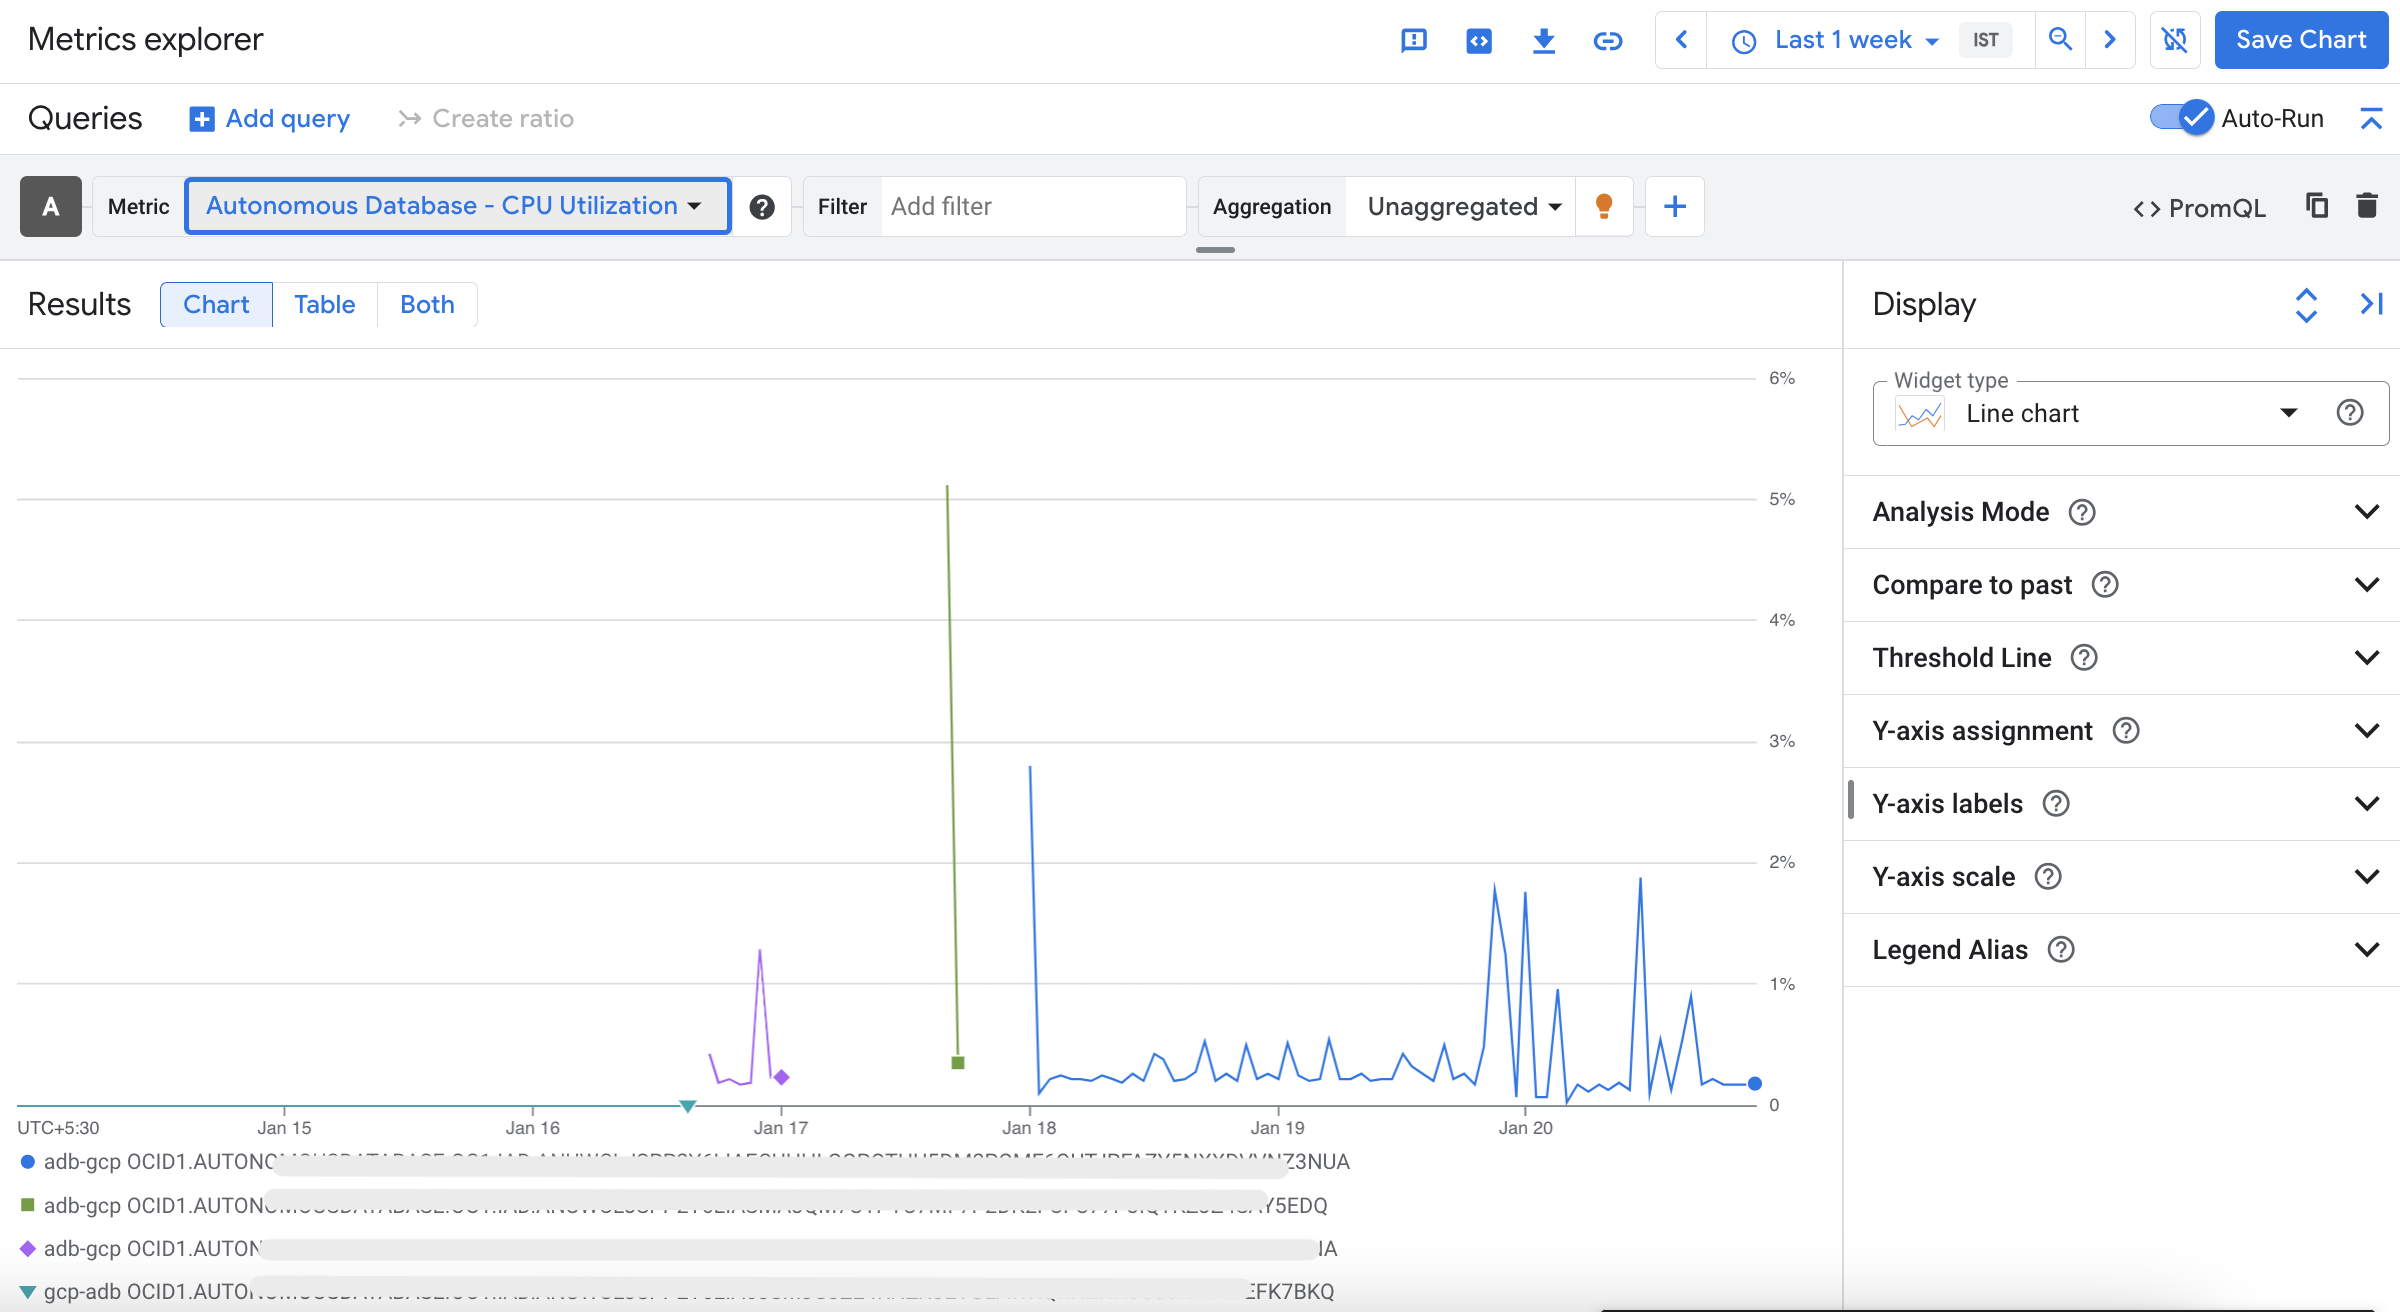Viewport: 2400px width, 1312px height.
Task: Disable auto-refresh with the crossed sync icon
Action: [x=2174, y=40]
